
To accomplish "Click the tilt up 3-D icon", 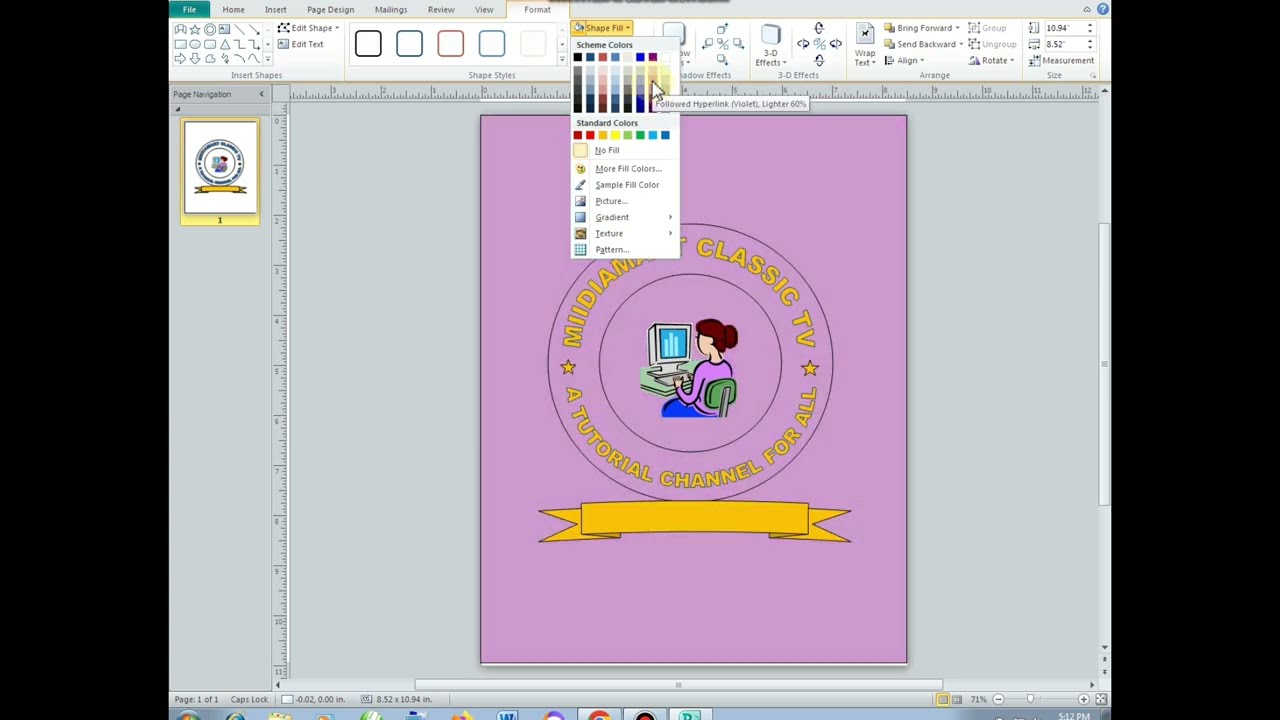I will [819, 28].
